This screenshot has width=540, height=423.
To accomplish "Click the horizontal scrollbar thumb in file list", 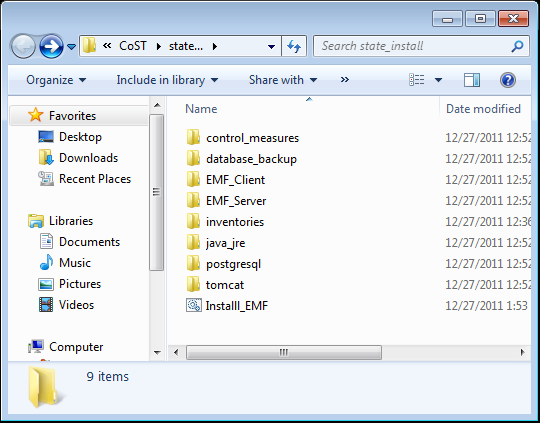I will tap(284, 352).
